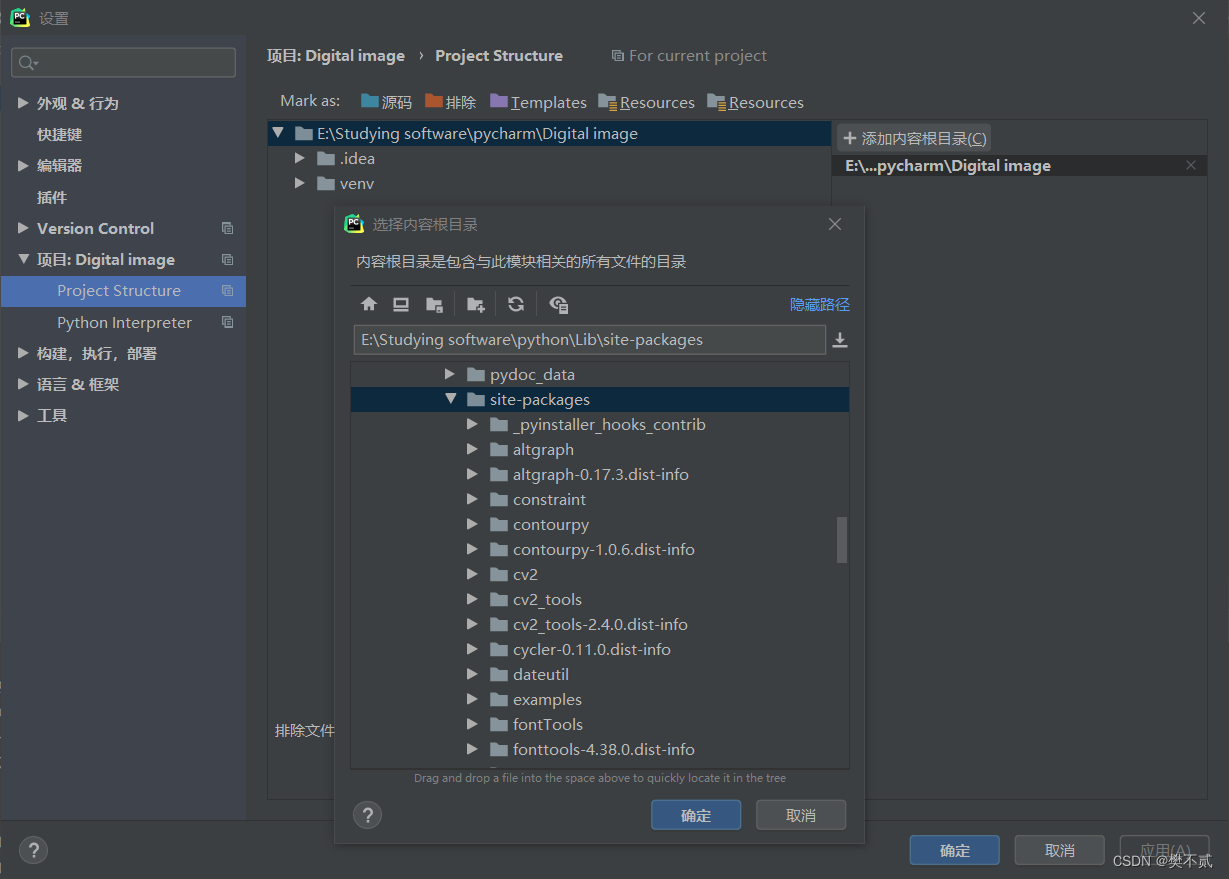1229x879 pixels.
Task: Expand the .idea folder node
Action: click(299, 158)
